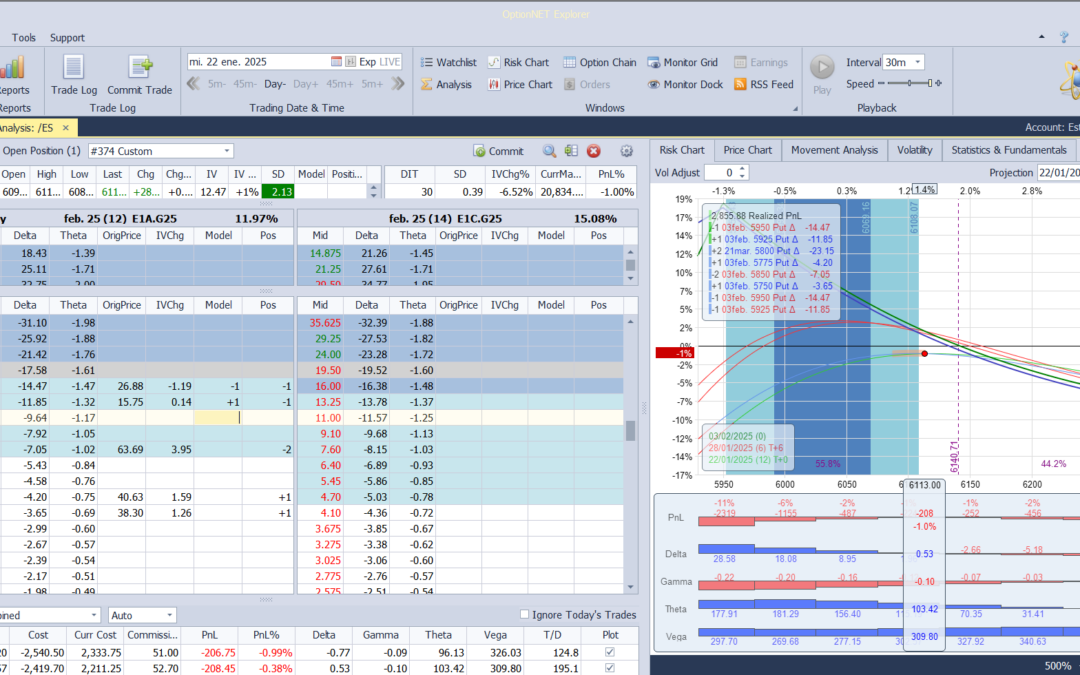
Task: Toggle LIVE mode in the date box
Action: tap(389, 61)
